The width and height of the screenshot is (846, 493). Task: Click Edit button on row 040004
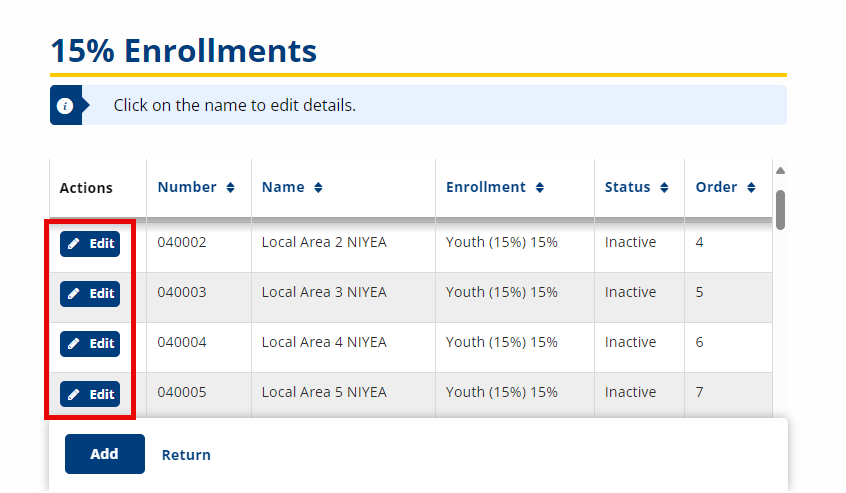[x=90, y=344]
